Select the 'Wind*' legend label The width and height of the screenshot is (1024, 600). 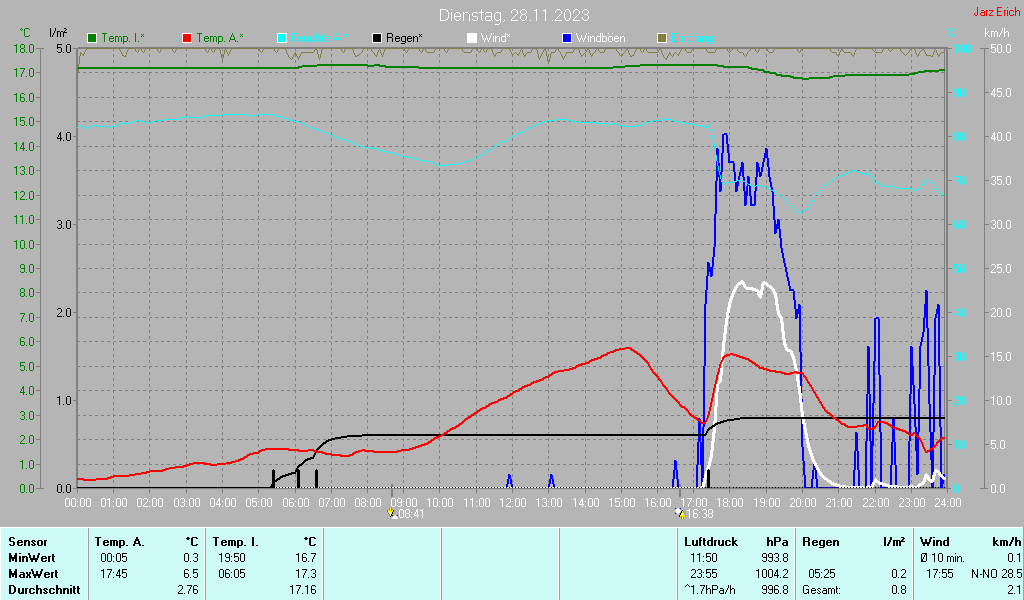pyautogui.click(x=496, y=38)
